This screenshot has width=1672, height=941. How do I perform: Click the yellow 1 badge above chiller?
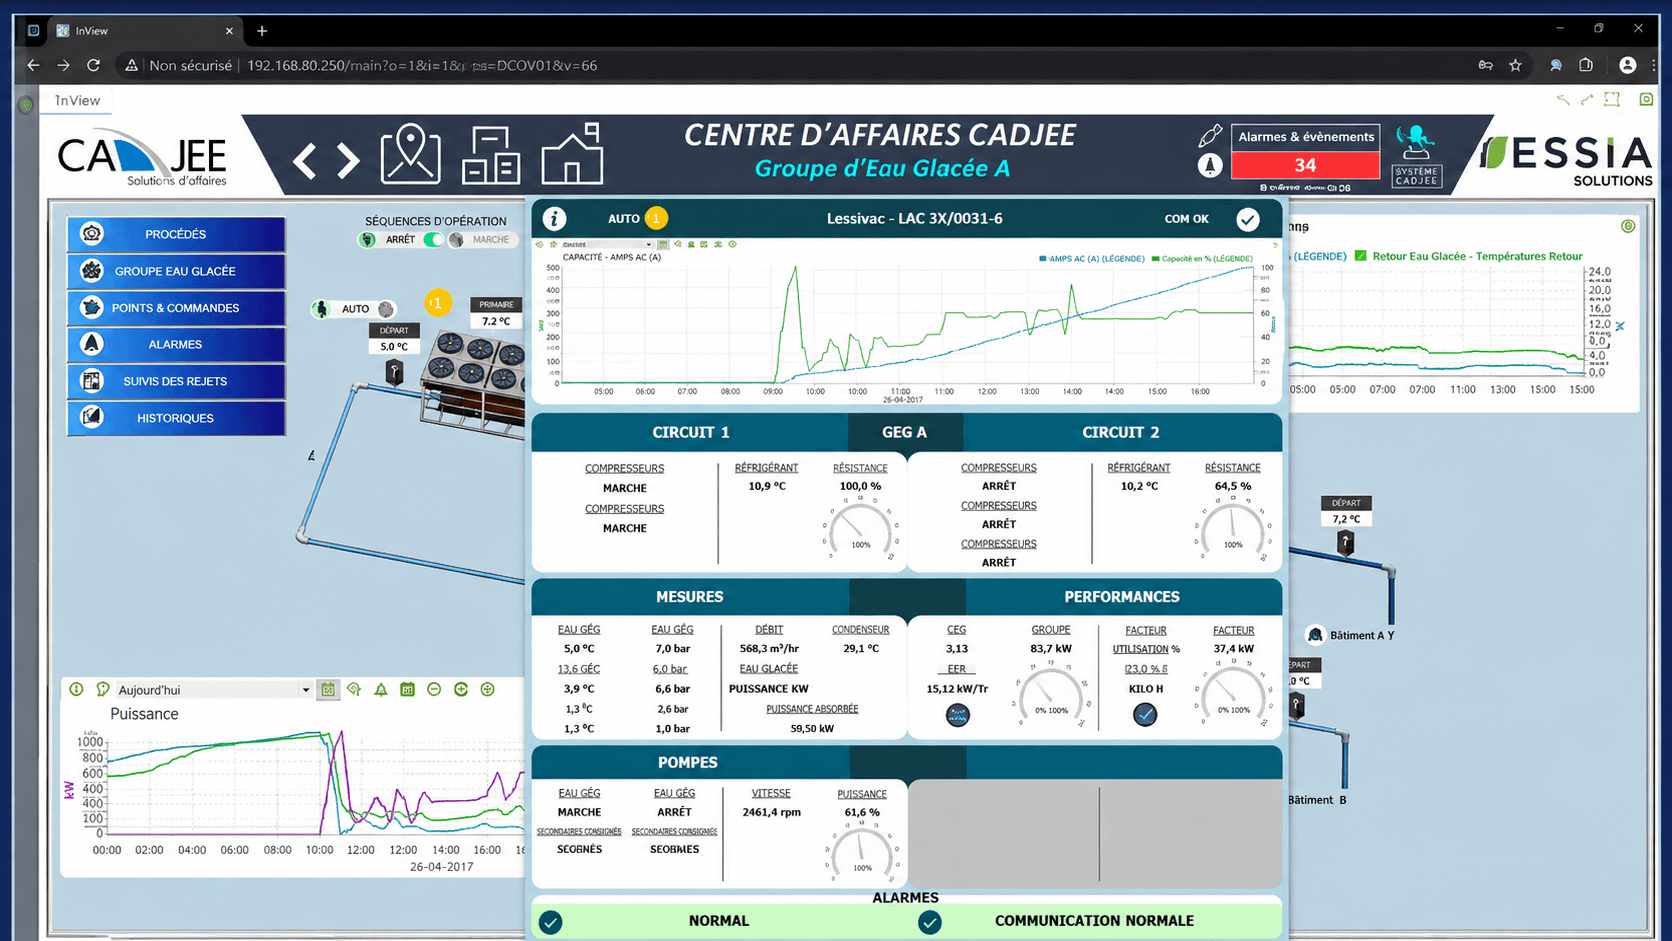coord(437,302)
